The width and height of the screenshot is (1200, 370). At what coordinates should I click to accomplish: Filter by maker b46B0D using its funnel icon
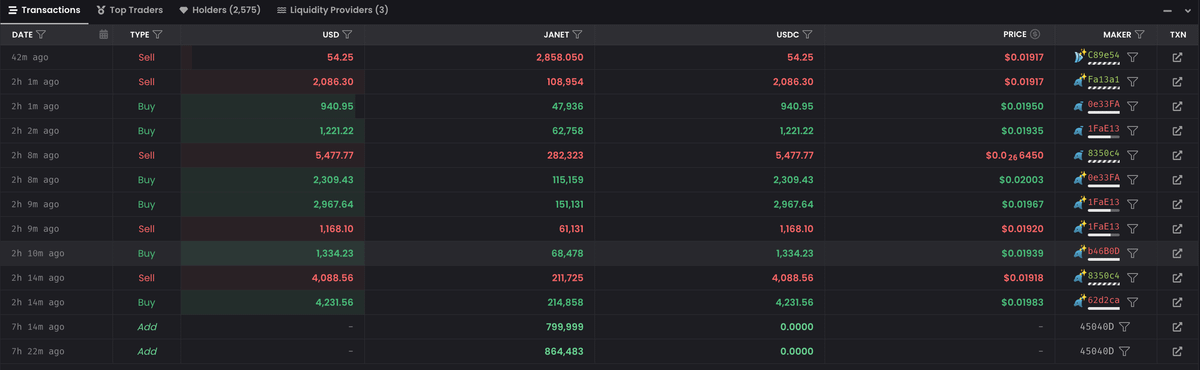[1133, 253]
